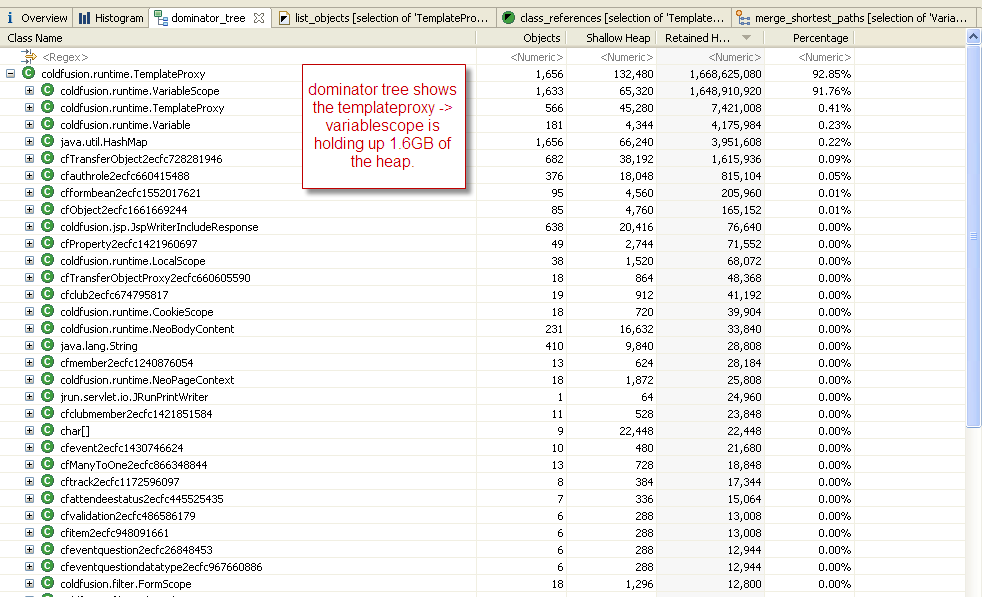Click class icon of cfclubmember2ecfc1421851584
982x597 pixels.
[x=47, y=413]
